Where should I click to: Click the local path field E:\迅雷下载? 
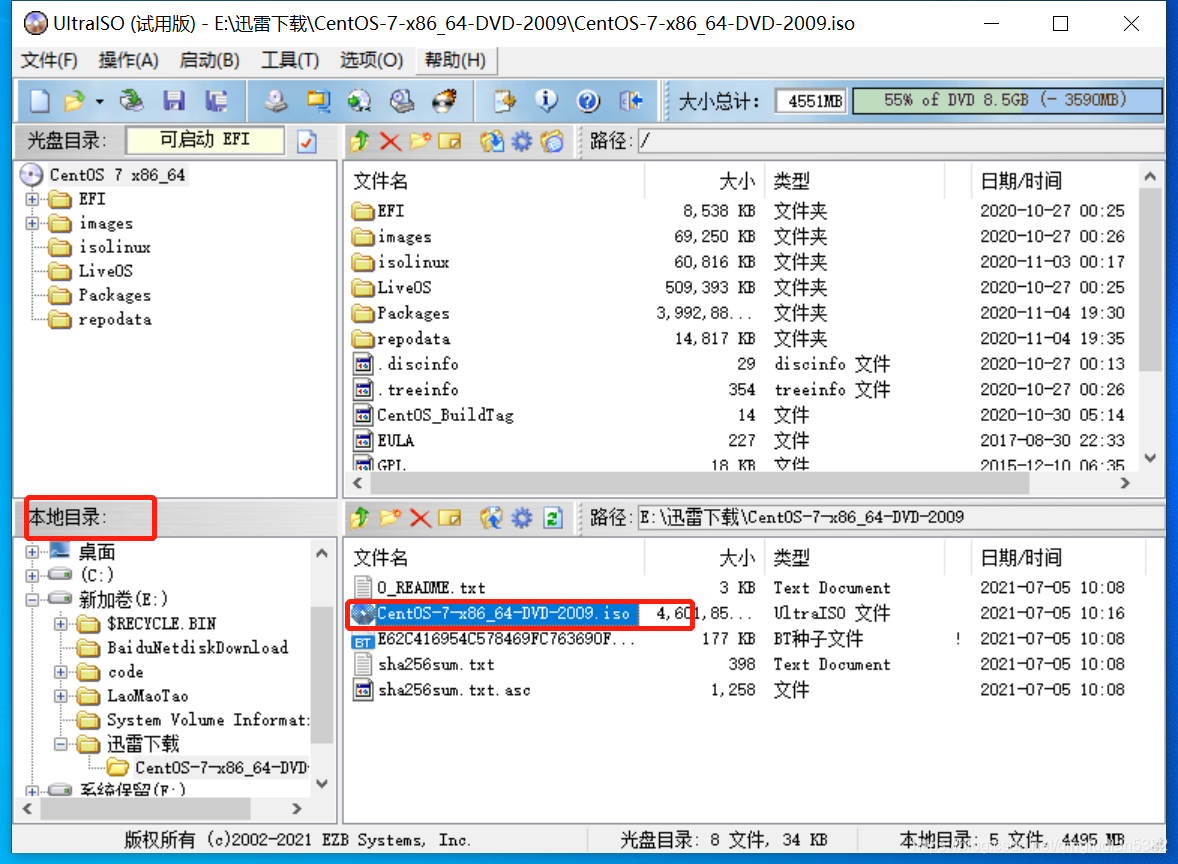coord(900,517)
